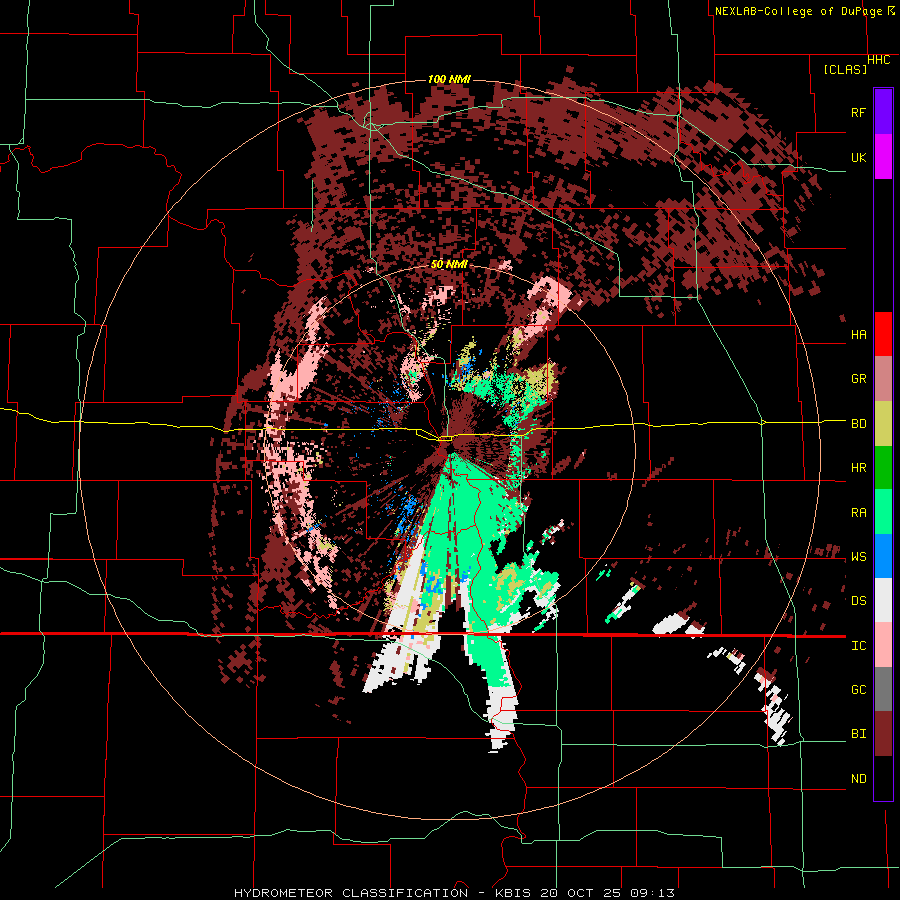Click the 100 NMI range ring label
The height and width of the screenshot is (900, 900).
[x=449, y=79]
